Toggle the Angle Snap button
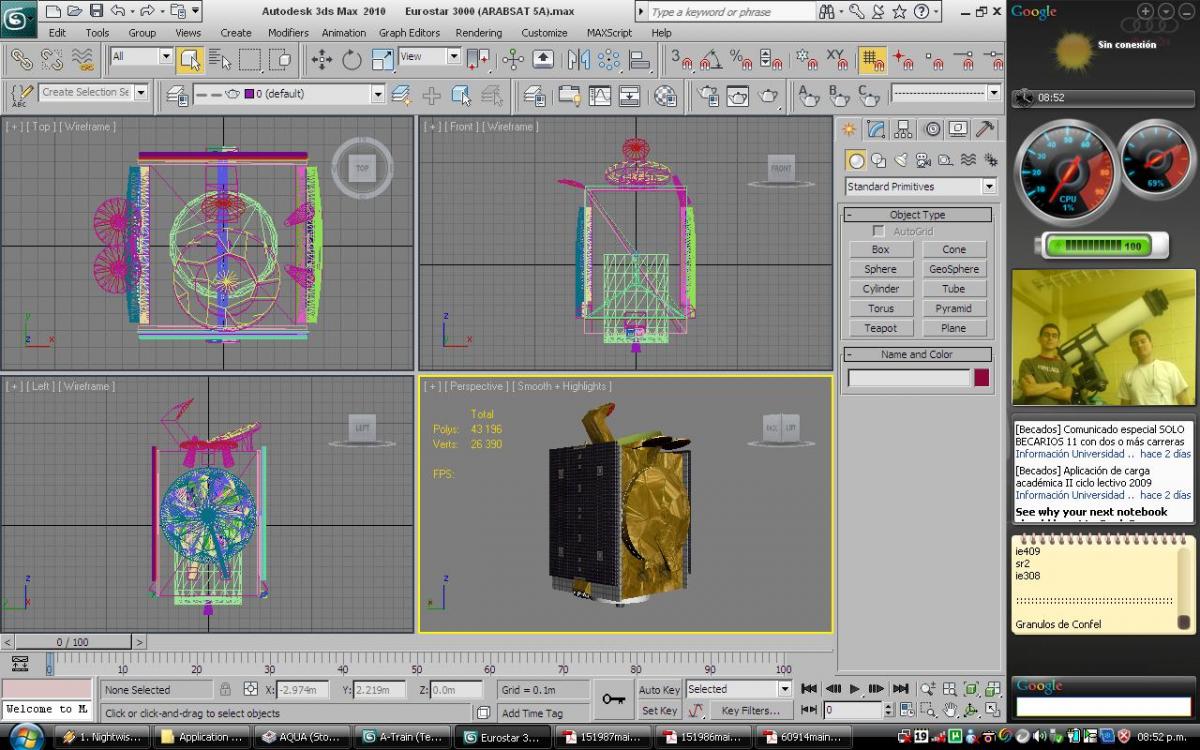The width and height of the screenshot is (1200, 750). pos(711,59)
